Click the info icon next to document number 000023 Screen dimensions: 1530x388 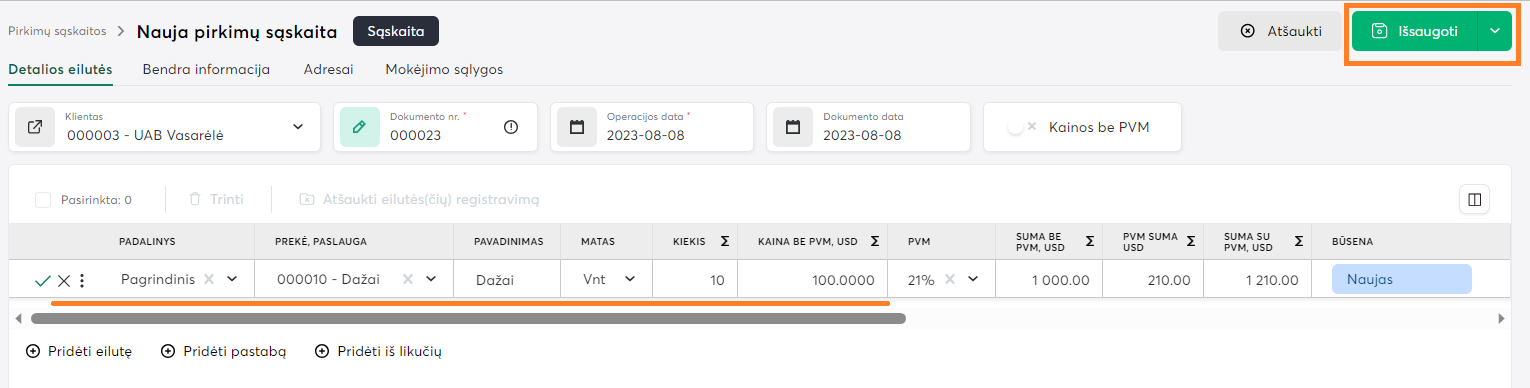click(x=512, y=127)
